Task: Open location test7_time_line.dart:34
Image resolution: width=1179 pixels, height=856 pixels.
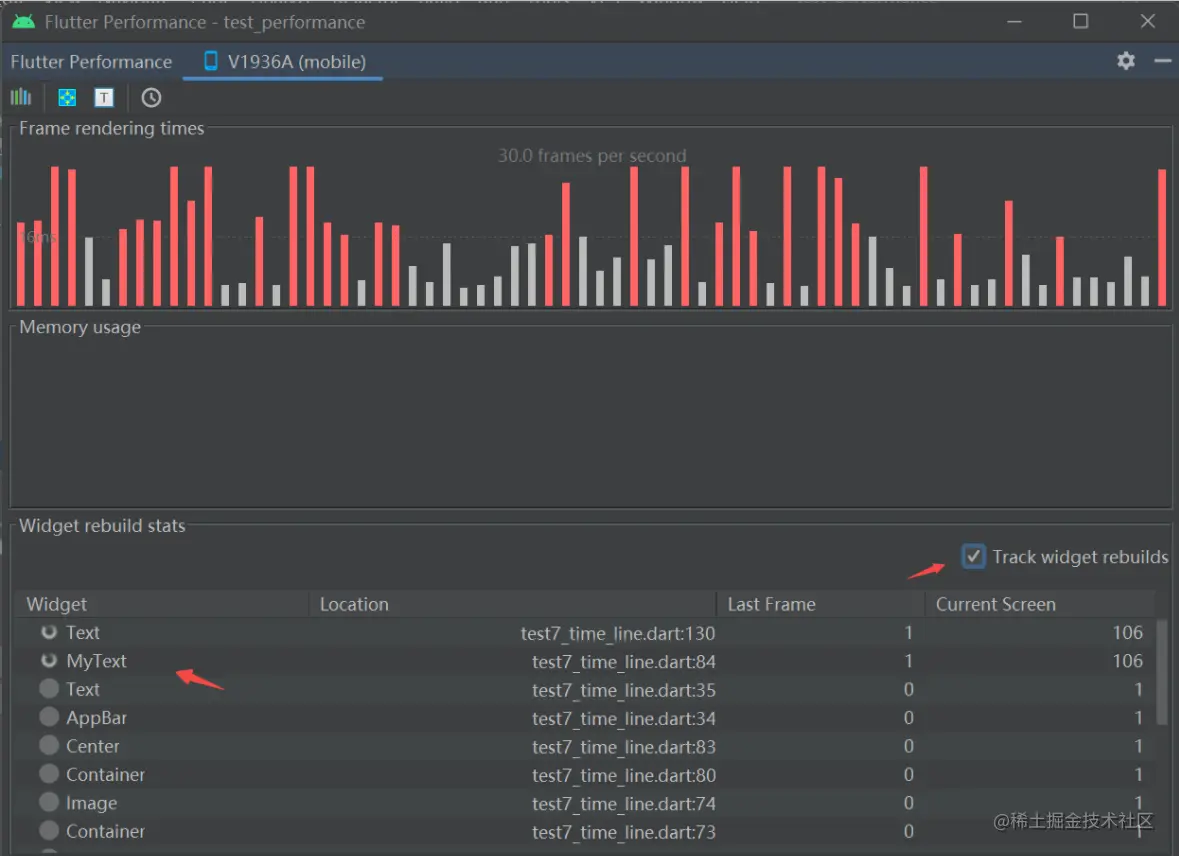Action: coord(623,718)
